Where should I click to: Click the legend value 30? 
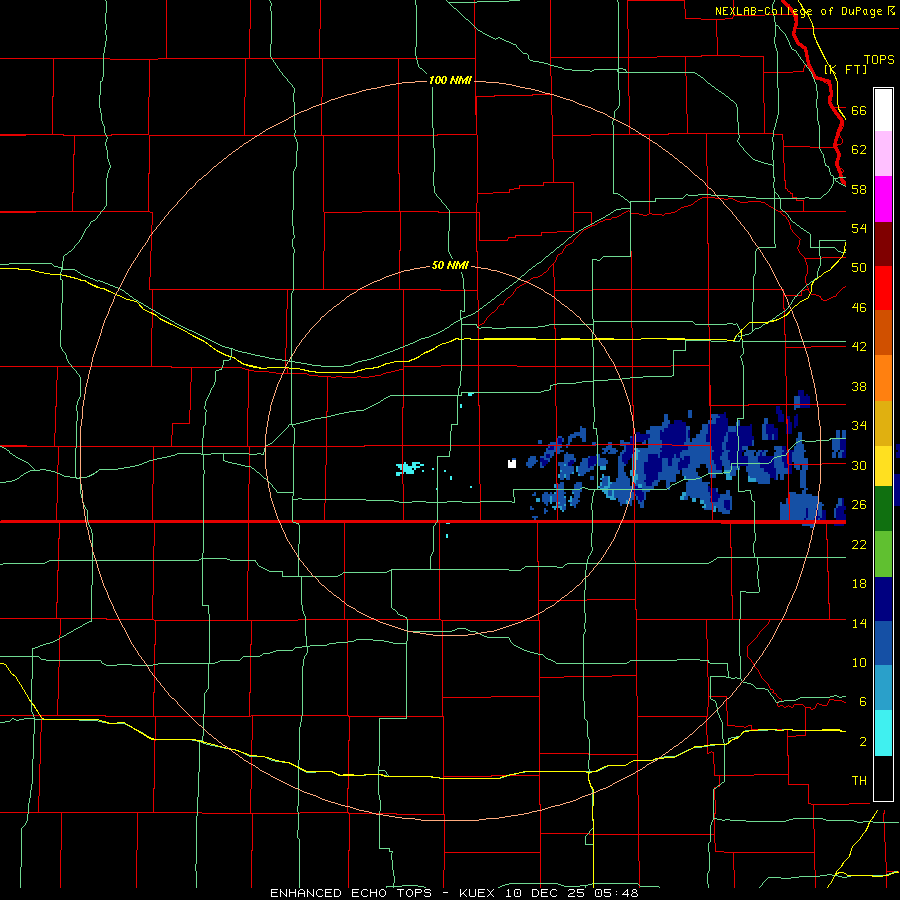(x=859, y=465)
